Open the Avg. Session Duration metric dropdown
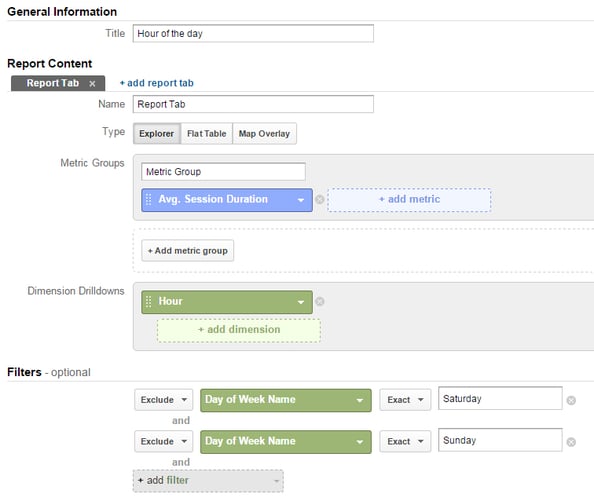The width and height of the screenshot is (594, 501). (x=301, y=200)
